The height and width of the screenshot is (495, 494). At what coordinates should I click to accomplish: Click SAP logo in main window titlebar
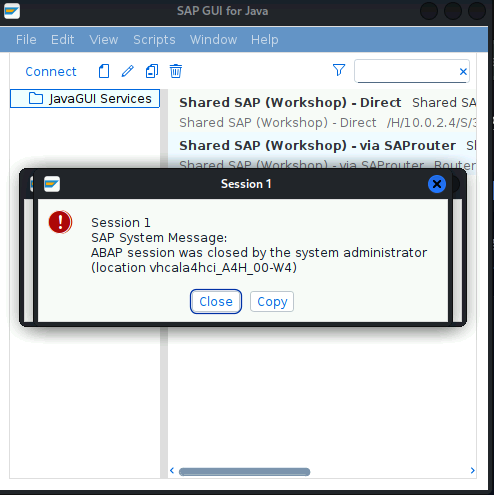12,11
